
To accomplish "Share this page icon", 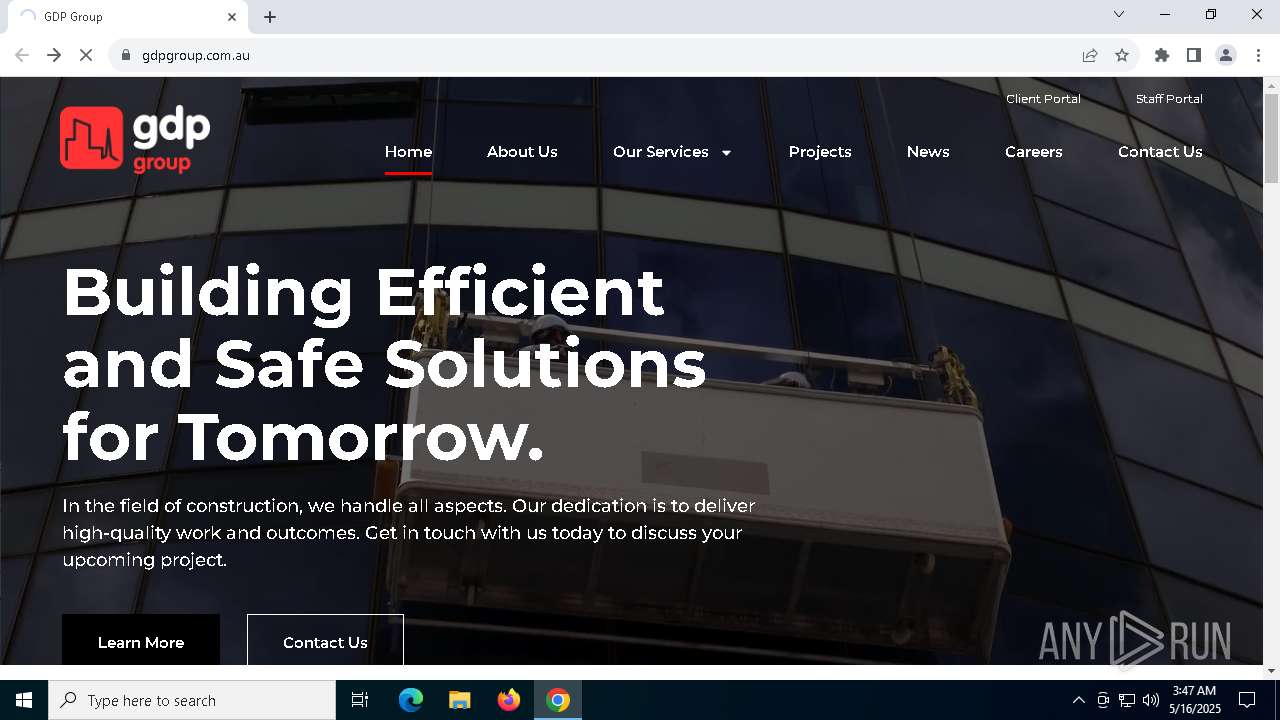I will (x=1090, y=55).
